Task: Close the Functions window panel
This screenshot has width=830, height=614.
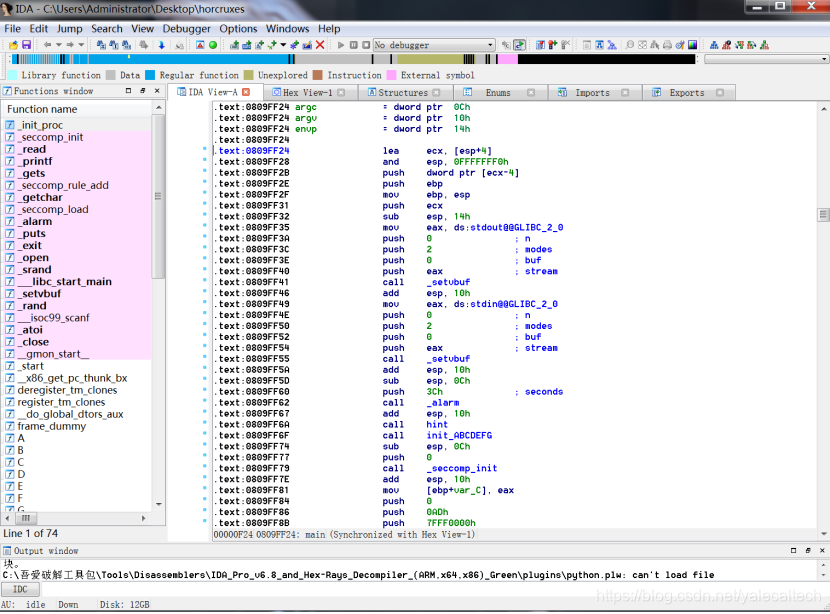Action: (157, 91)
